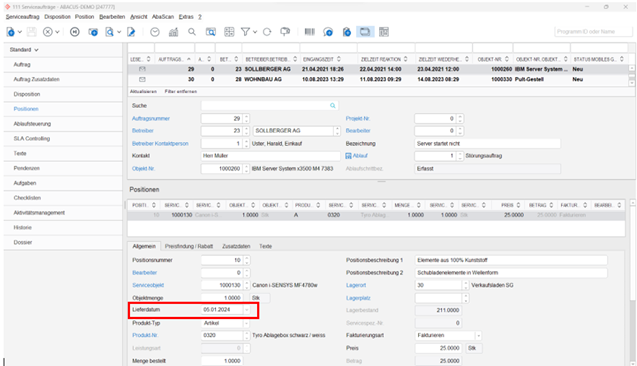Open the Lieferdatum date picker dropdown
The width and height of the screenshot is (637, 366).
247,310
